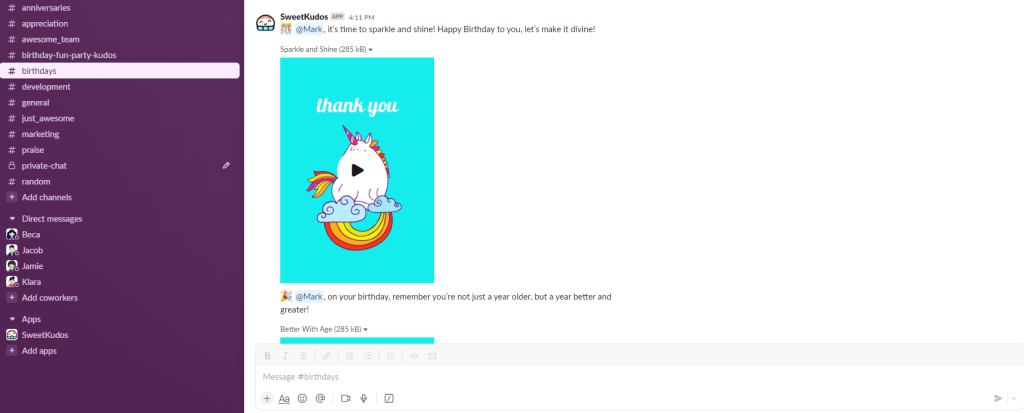Click the bold formatting icon
Viewport: 1024px width, 413px height.
click(x=267, y=356)
